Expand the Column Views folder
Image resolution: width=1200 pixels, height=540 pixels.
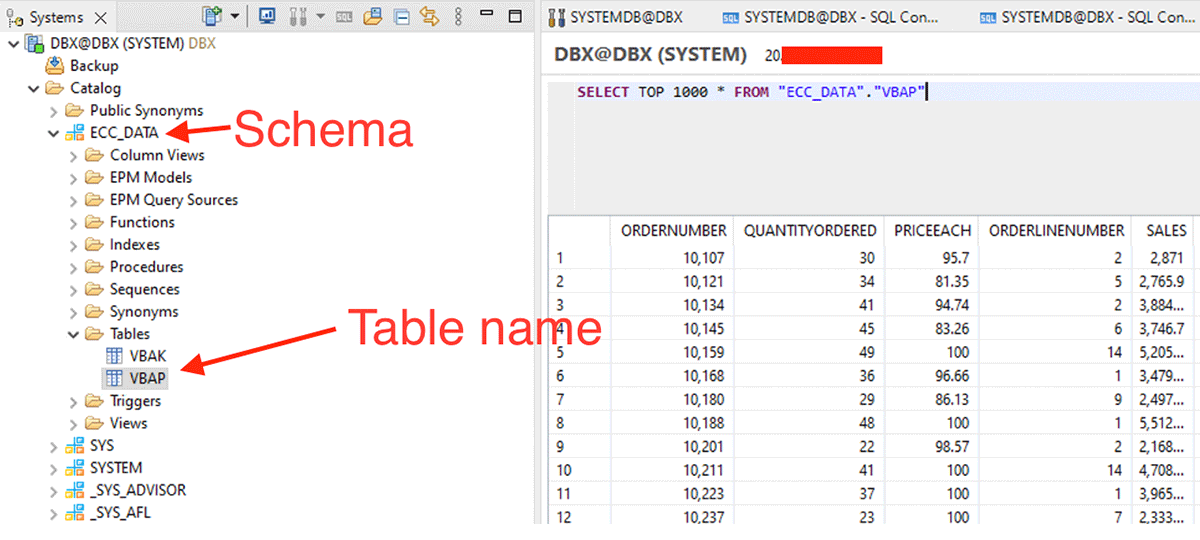(x=73, y=155)
